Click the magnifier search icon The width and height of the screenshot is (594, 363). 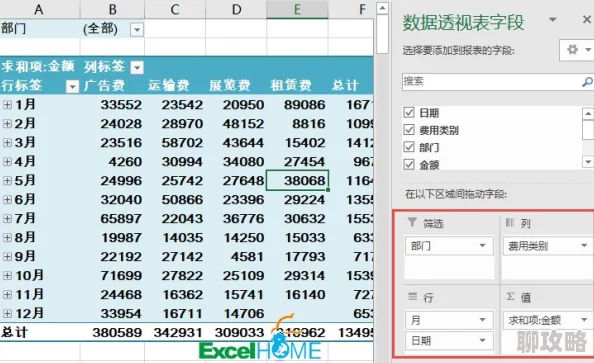coord(587,81)
